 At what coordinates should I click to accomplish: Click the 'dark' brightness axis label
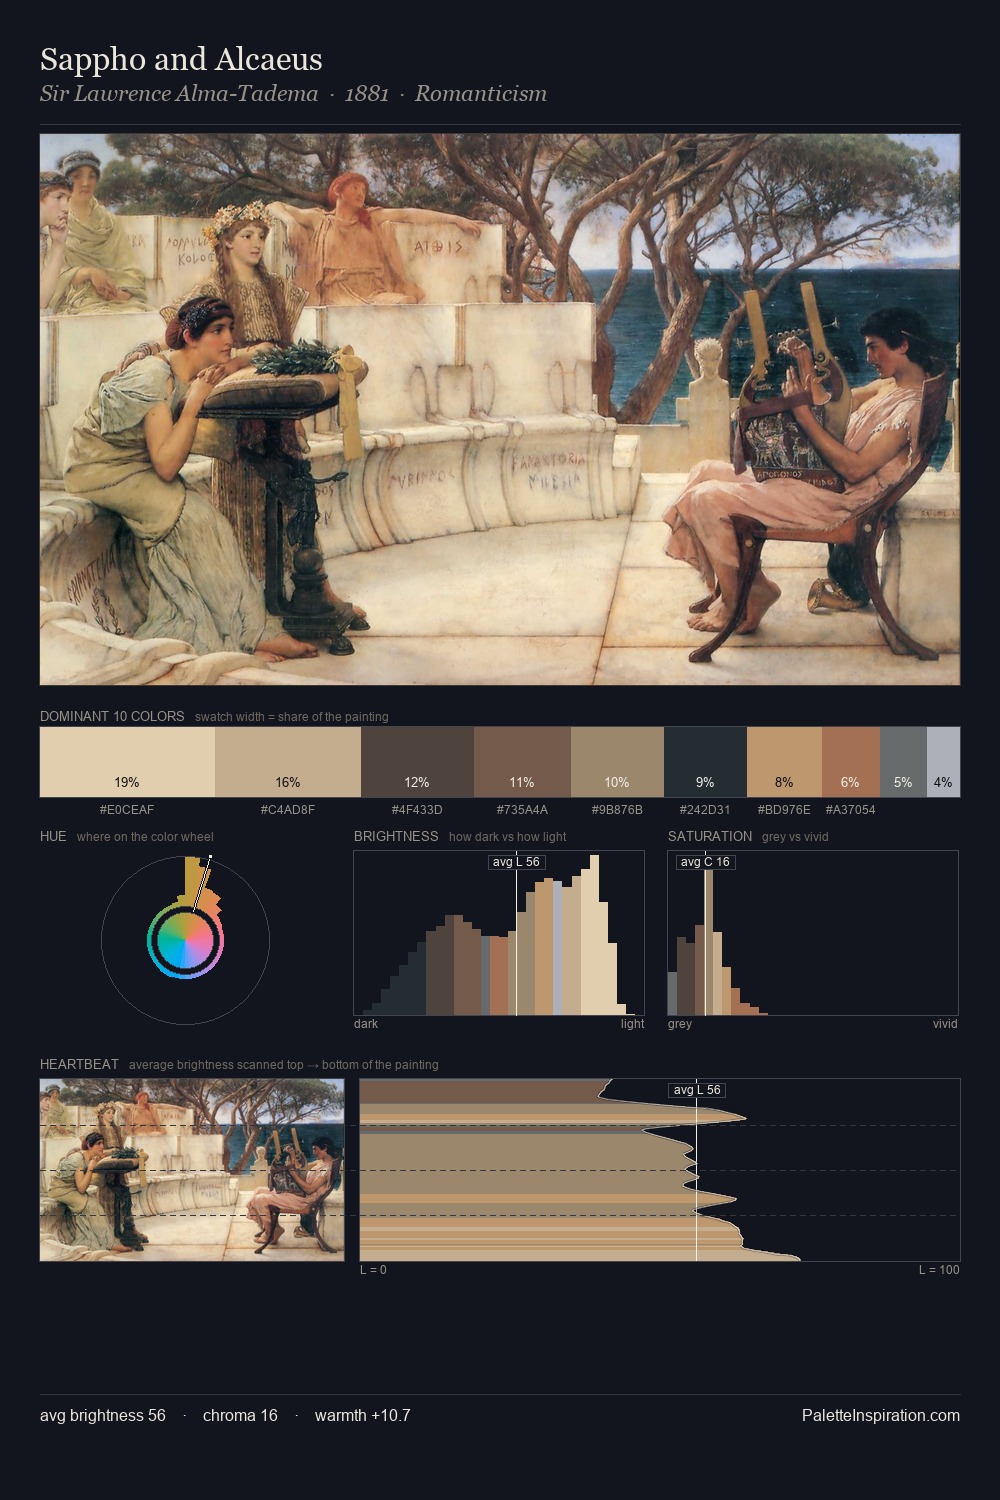coord(366,1024)
